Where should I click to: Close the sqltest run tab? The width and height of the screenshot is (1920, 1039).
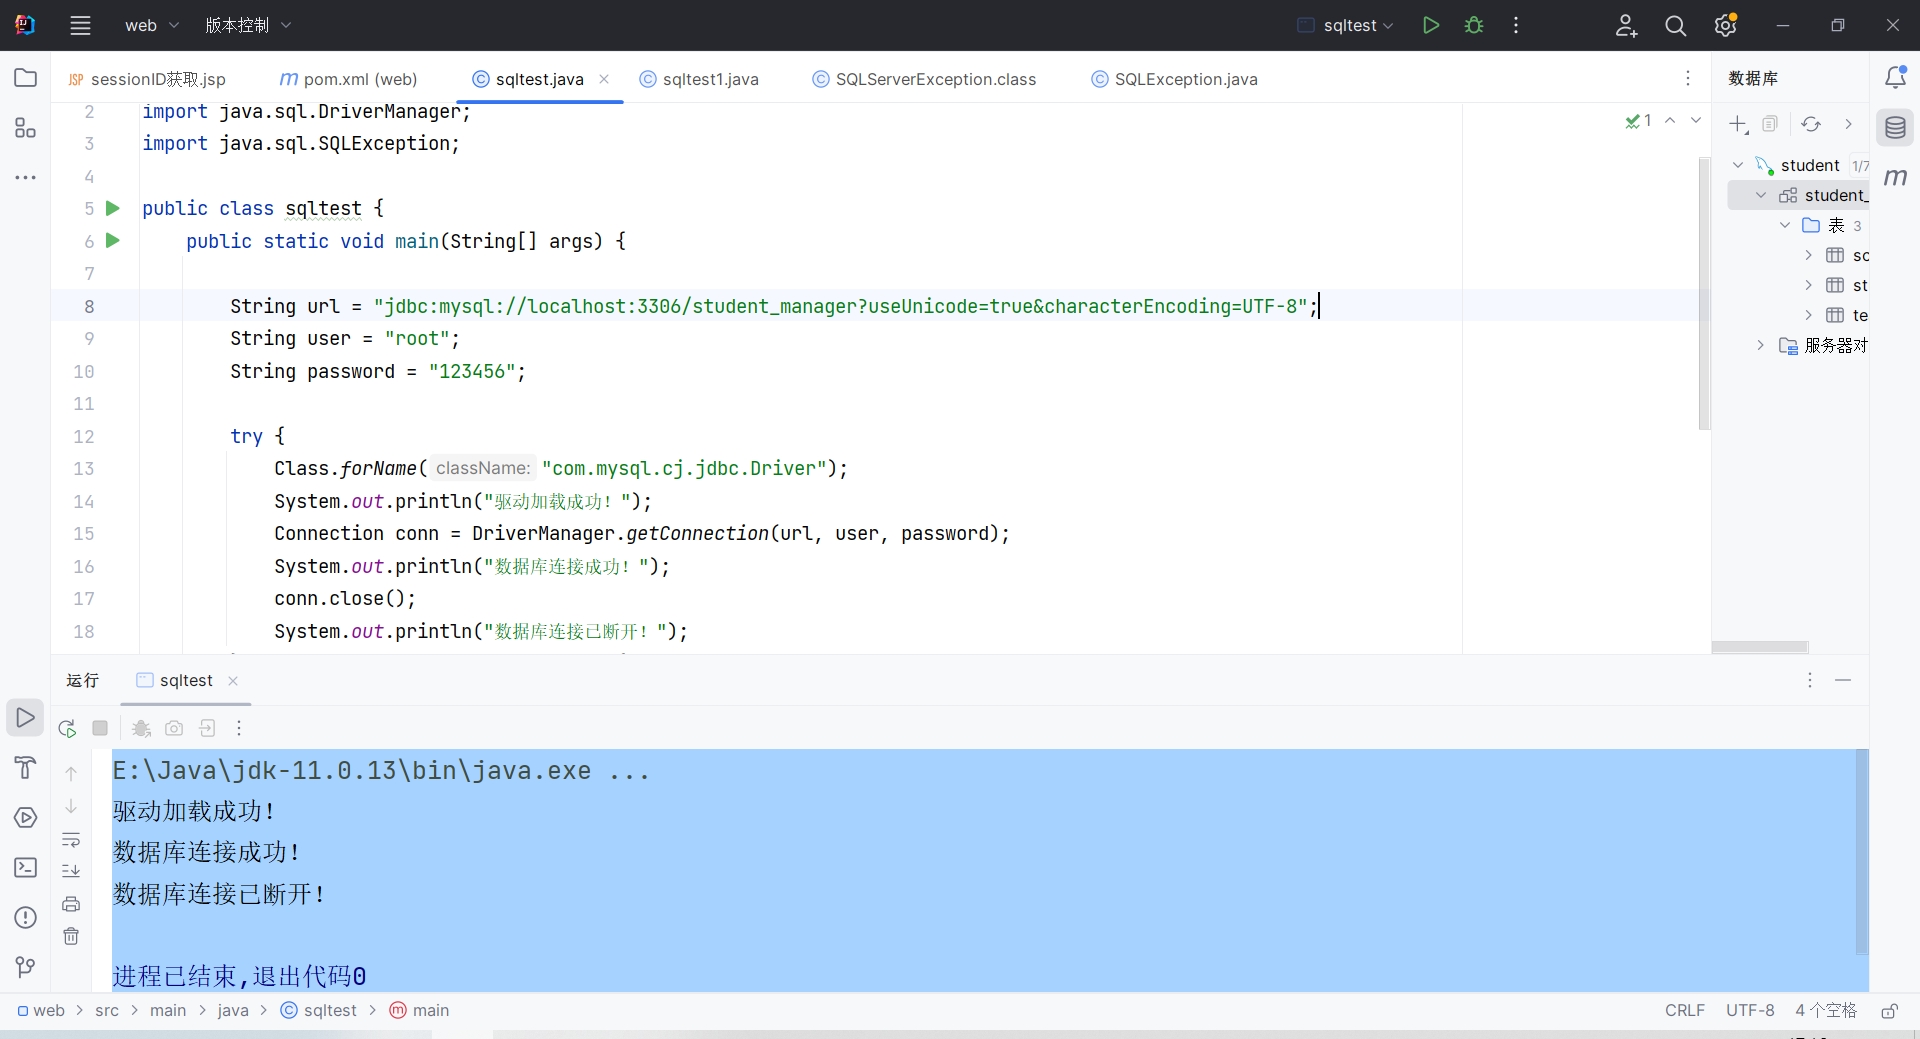[x=233, y=680]
